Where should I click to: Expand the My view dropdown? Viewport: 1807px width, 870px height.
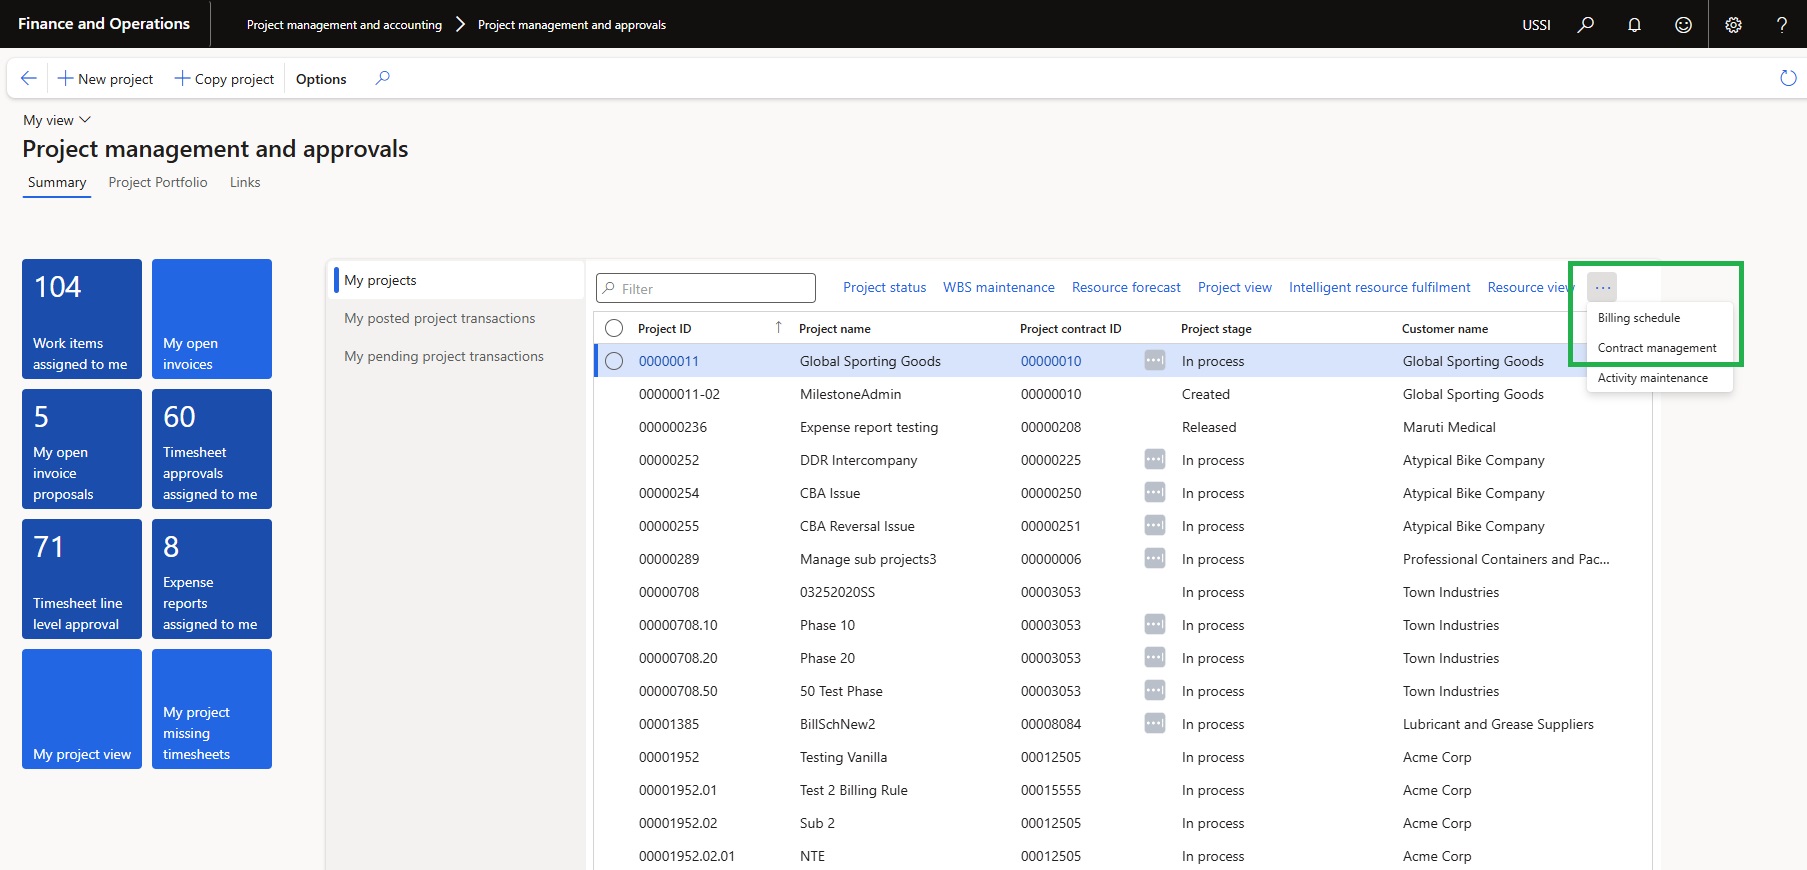pos(57,120)
